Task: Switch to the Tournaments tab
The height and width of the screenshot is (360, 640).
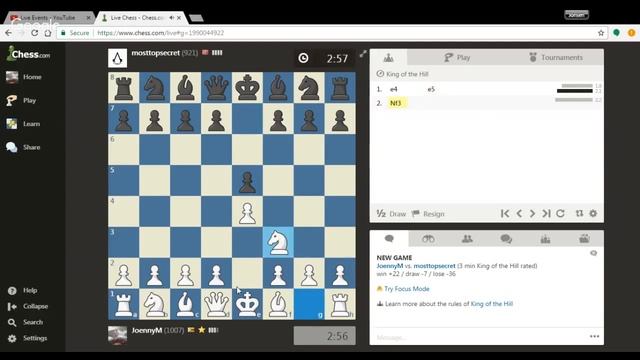Action: coord(556,58)
